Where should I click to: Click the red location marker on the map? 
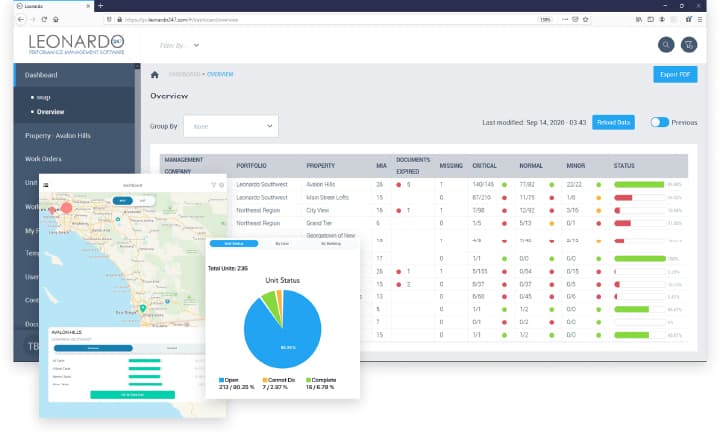click(67, 208)
